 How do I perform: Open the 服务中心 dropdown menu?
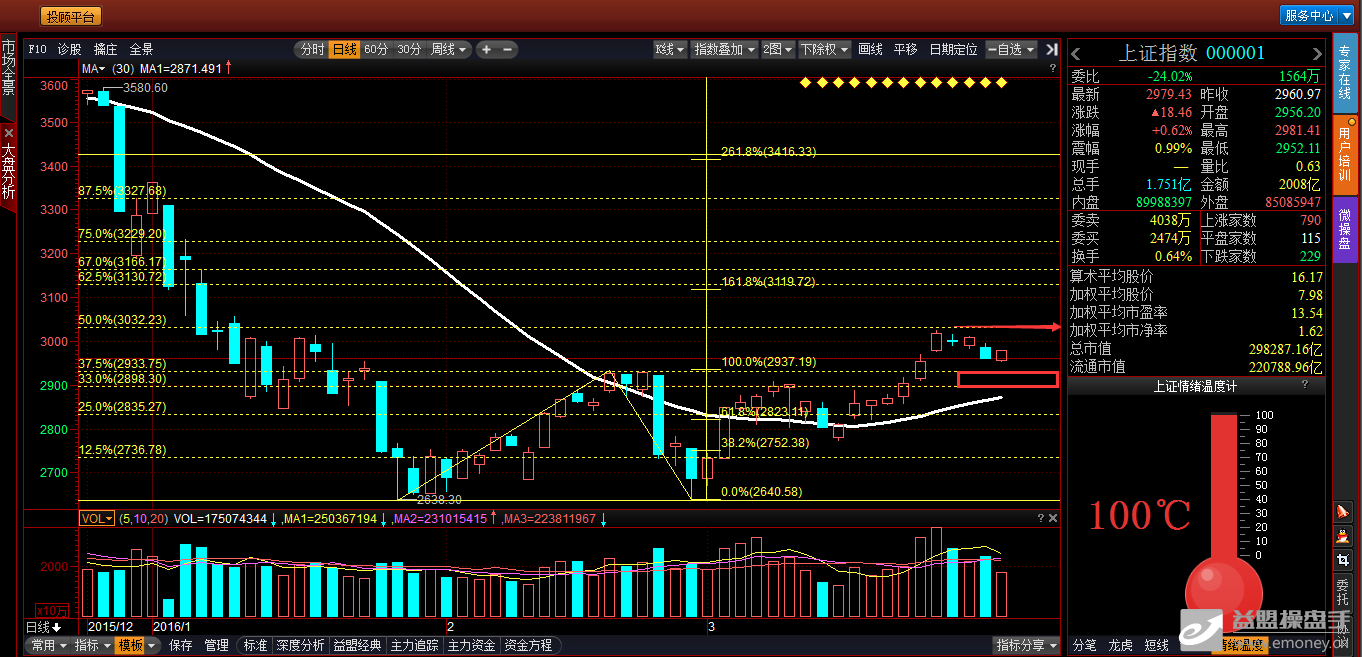pos(1315,15)
